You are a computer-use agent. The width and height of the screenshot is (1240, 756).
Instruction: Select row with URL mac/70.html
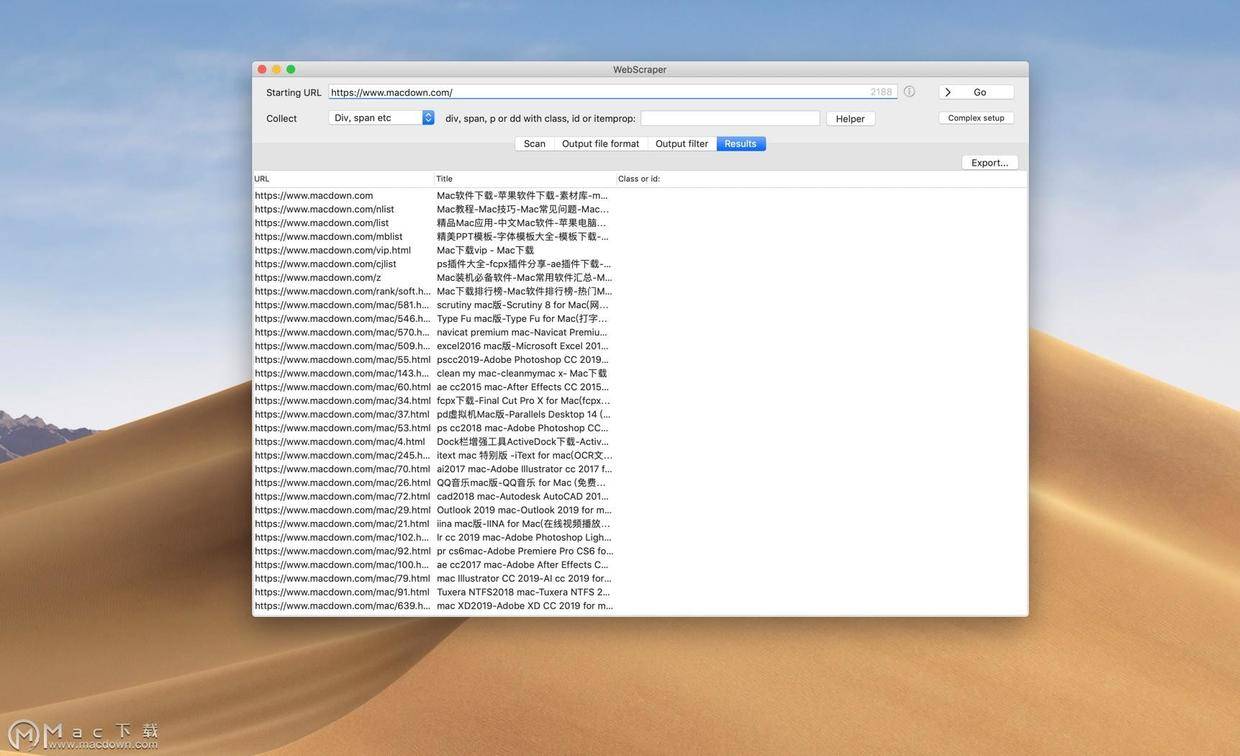pos(640,469)
